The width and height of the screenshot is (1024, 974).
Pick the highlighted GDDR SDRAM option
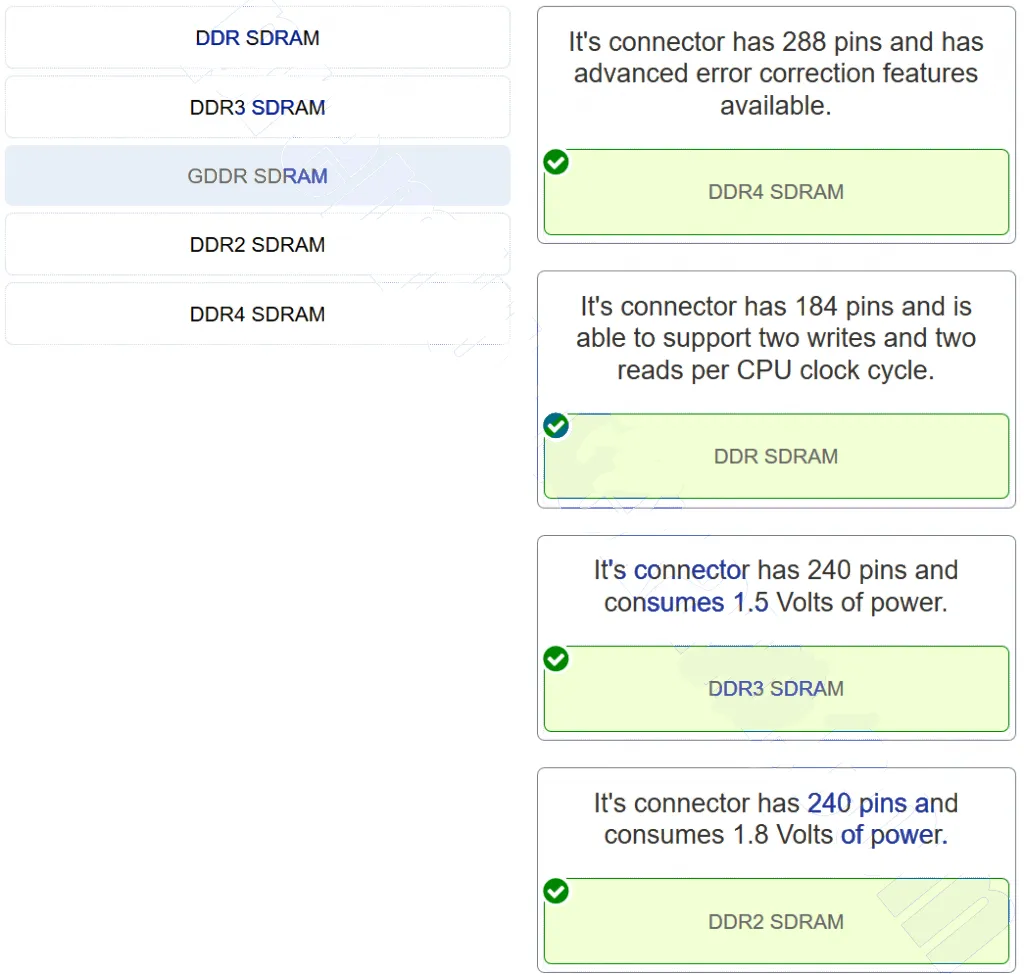[257, 176]
